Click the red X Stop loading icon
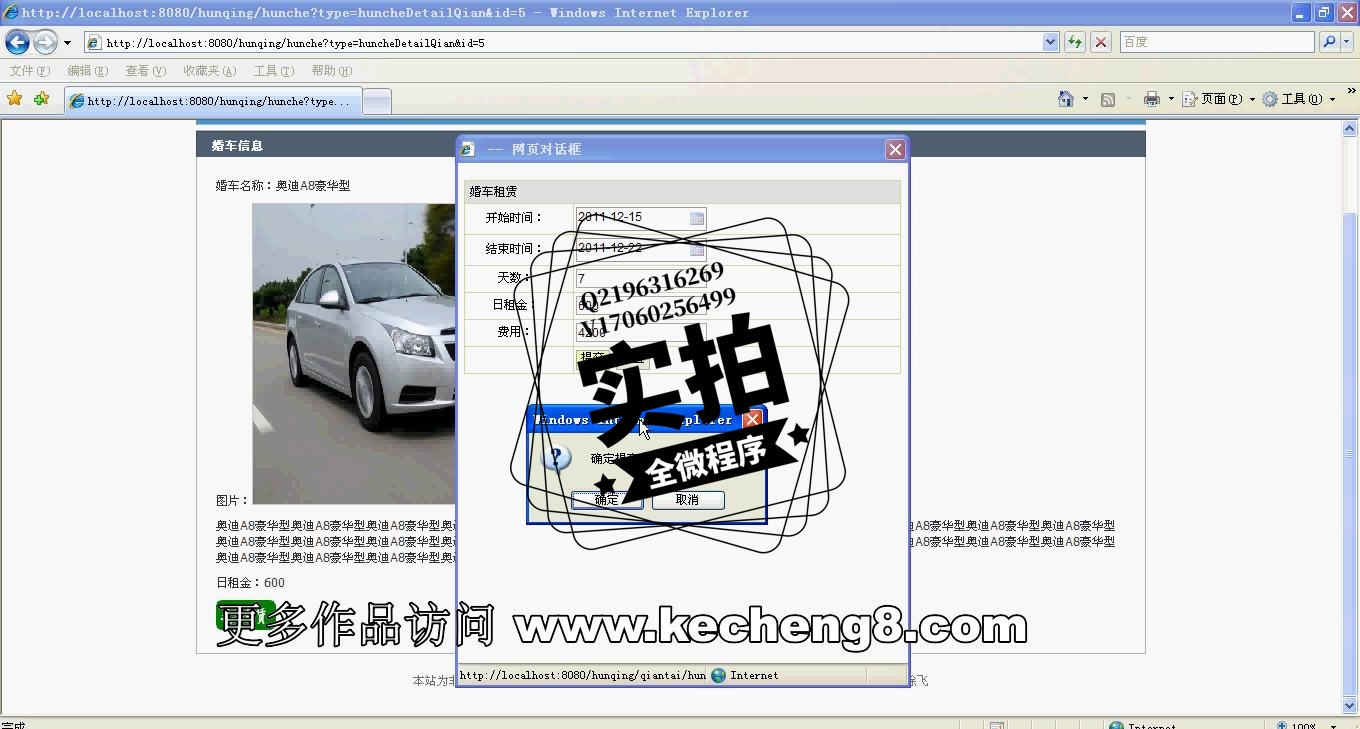 coord(1101,42)
